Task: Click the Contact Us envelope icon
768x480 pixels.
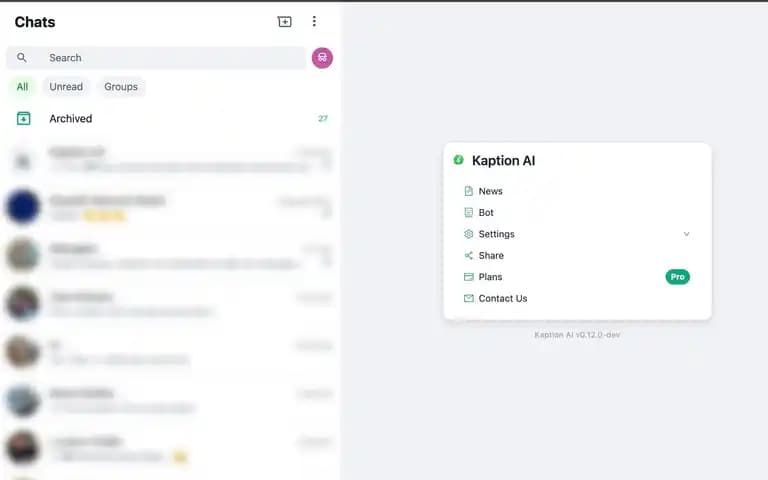Action: tap(469, 298)
